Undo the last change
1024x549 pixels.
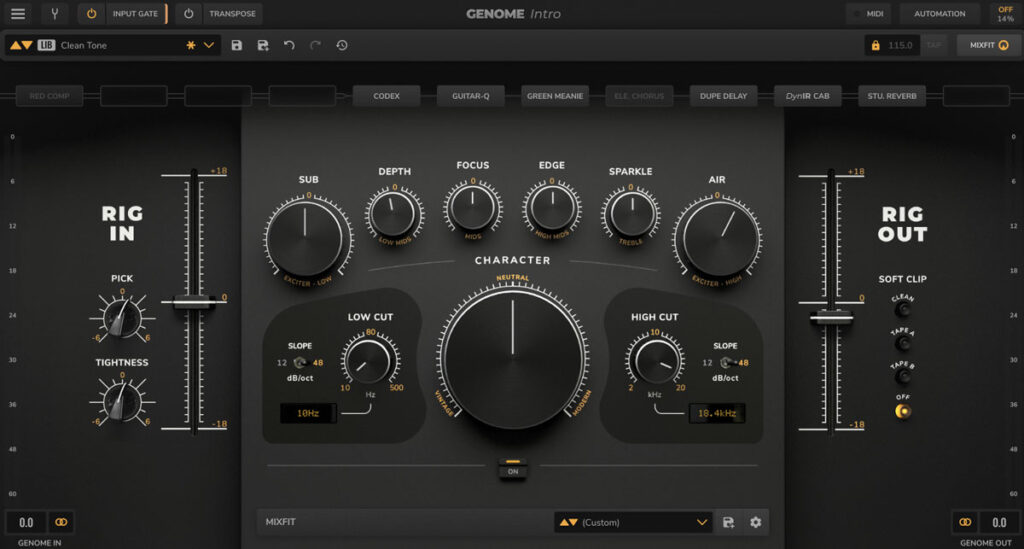click(x=289, y=45)
